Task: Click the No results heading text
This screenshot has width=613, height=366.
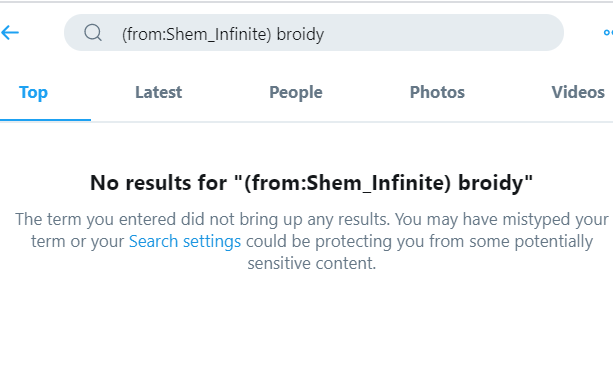Action: pyautogui.click(x=312, y=183)
